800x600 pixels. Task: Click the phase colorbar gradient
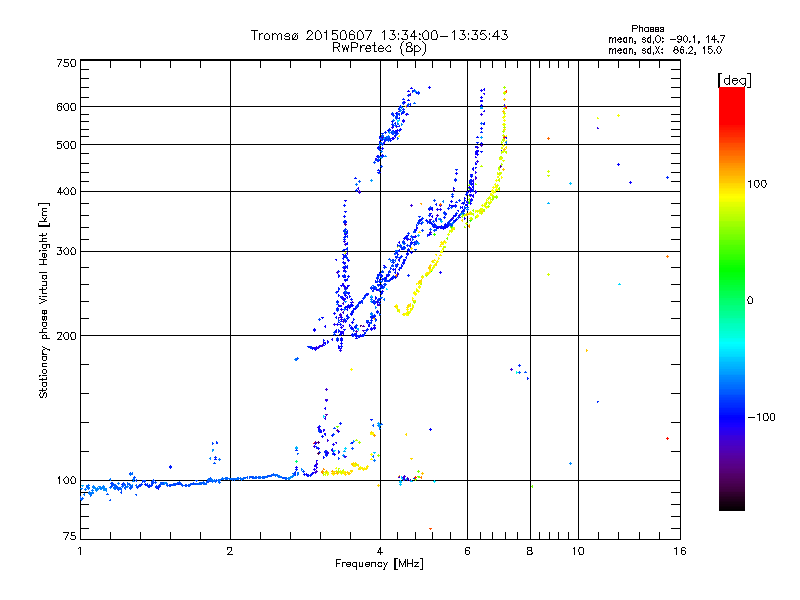coord(732,298)
